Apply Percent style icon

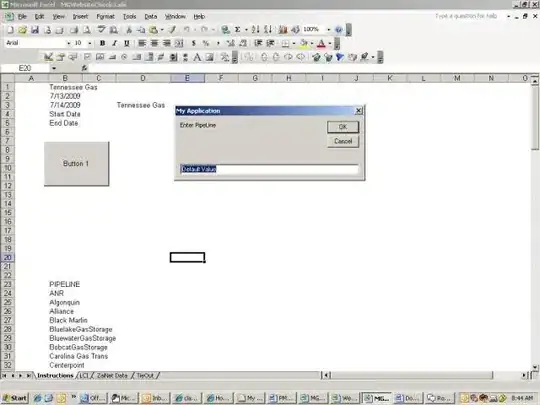(x=206, y=43)
